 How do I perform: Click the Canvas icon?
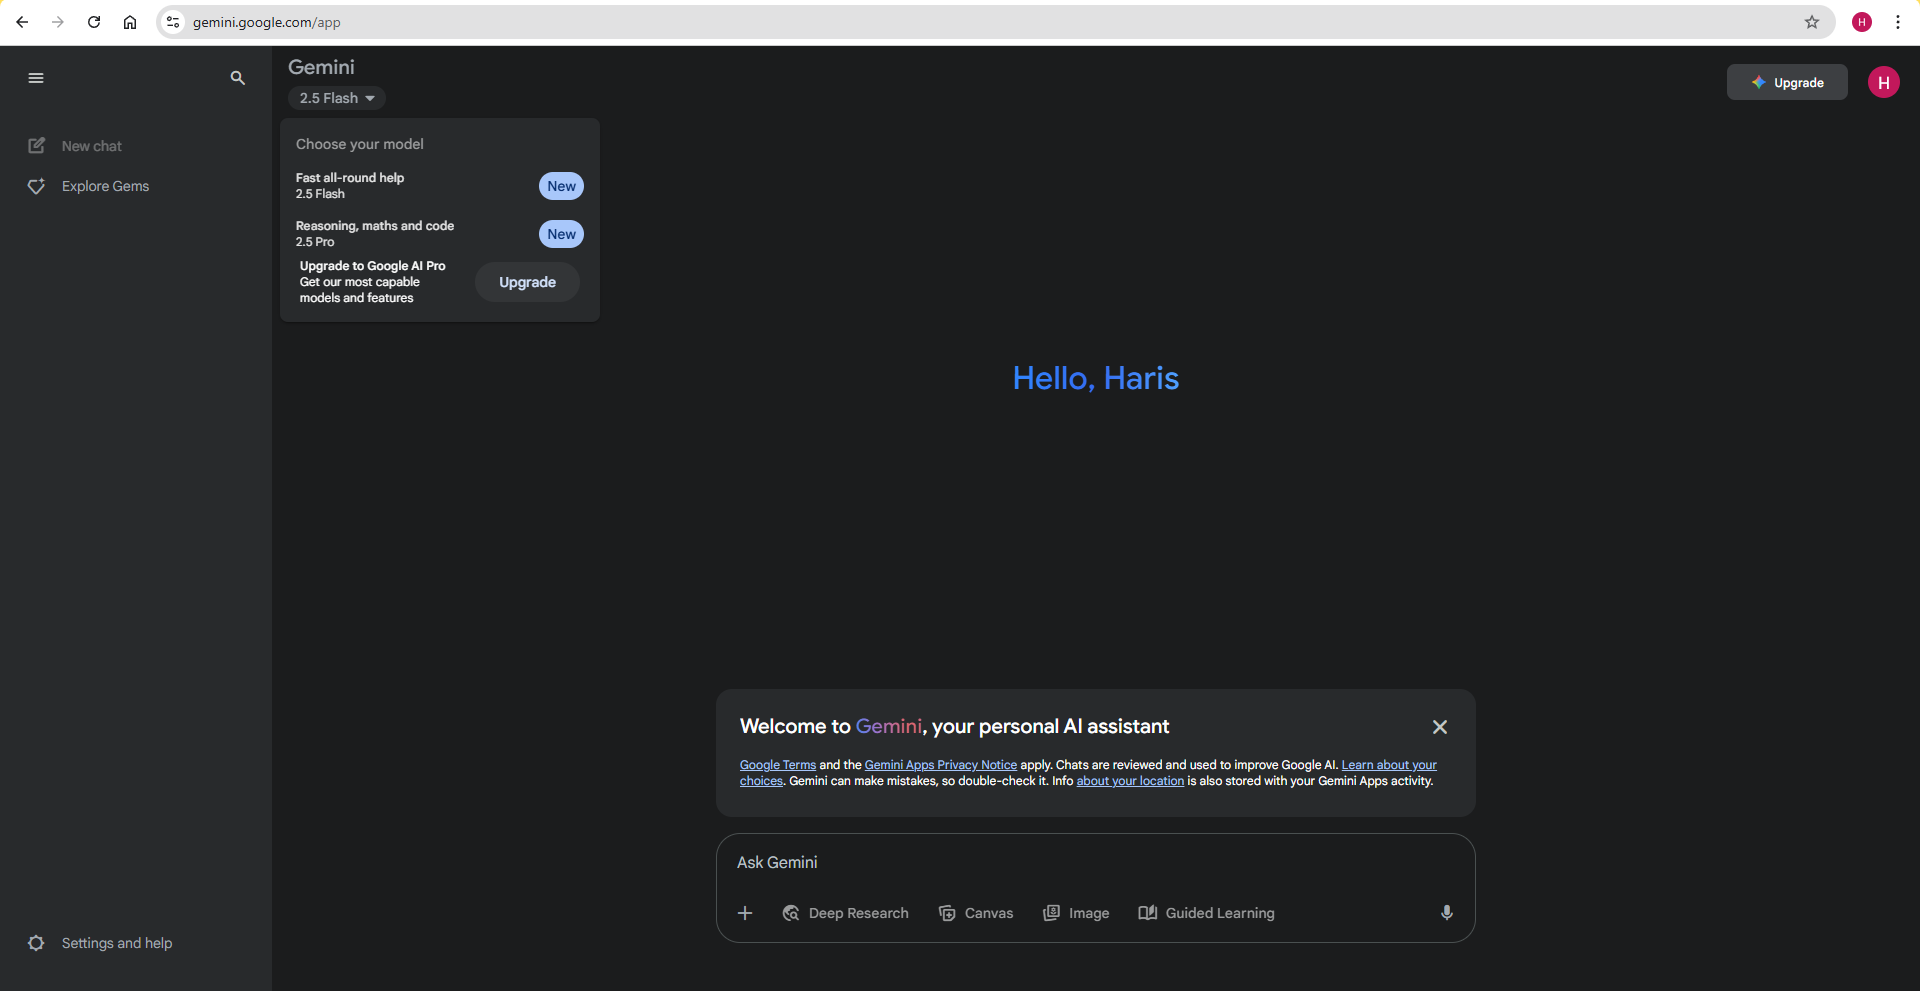point(947,913)
